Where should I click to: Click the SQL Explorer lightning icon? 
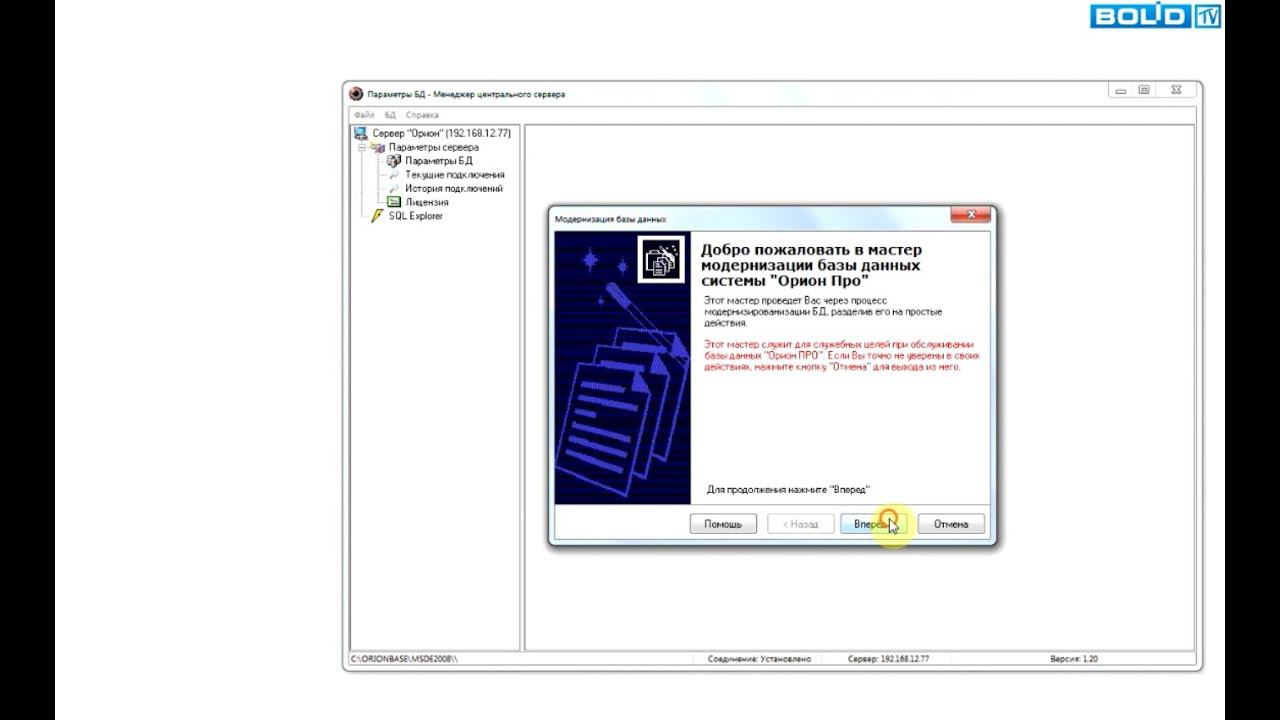377,216
